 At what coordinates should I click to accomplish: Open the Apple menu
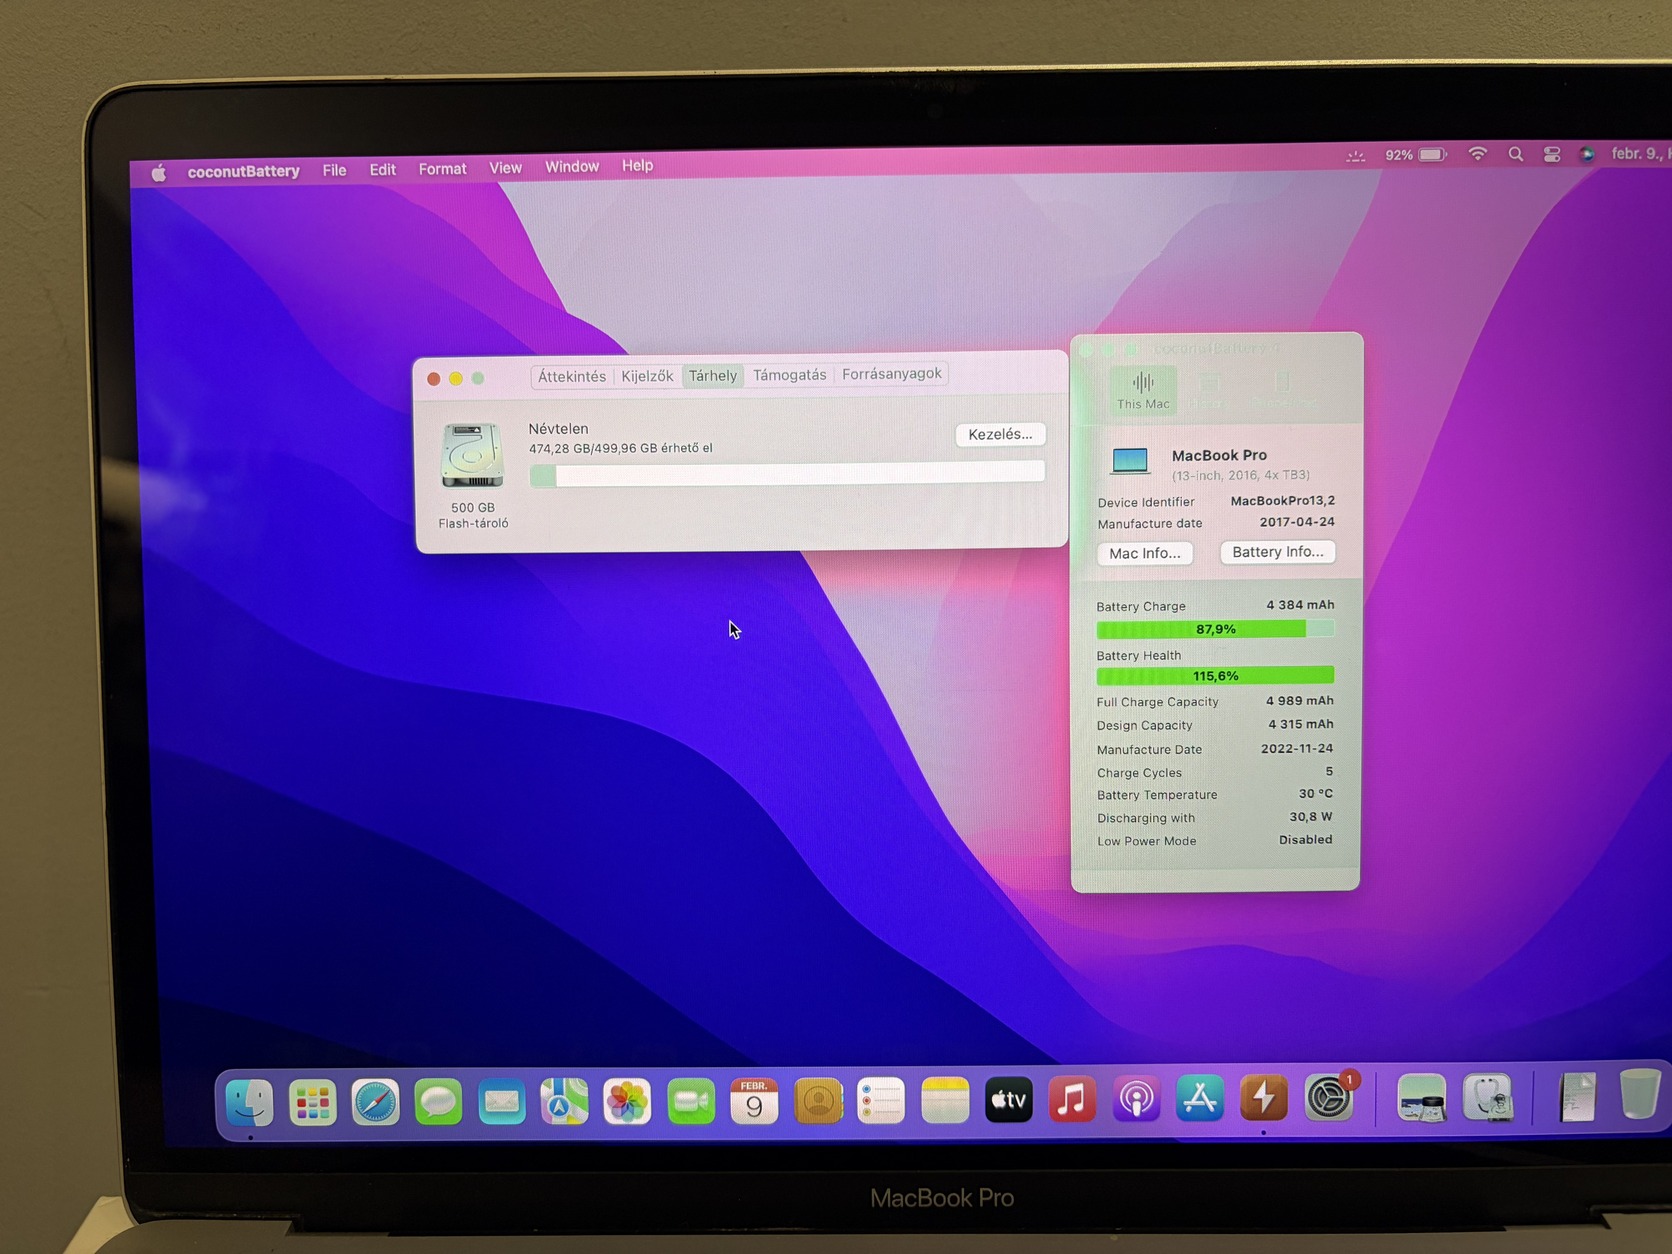point(159,173)
